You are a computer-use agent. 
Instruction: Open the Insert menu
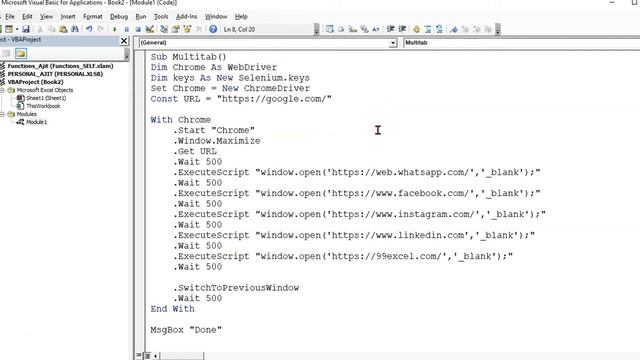pos(68,17)
